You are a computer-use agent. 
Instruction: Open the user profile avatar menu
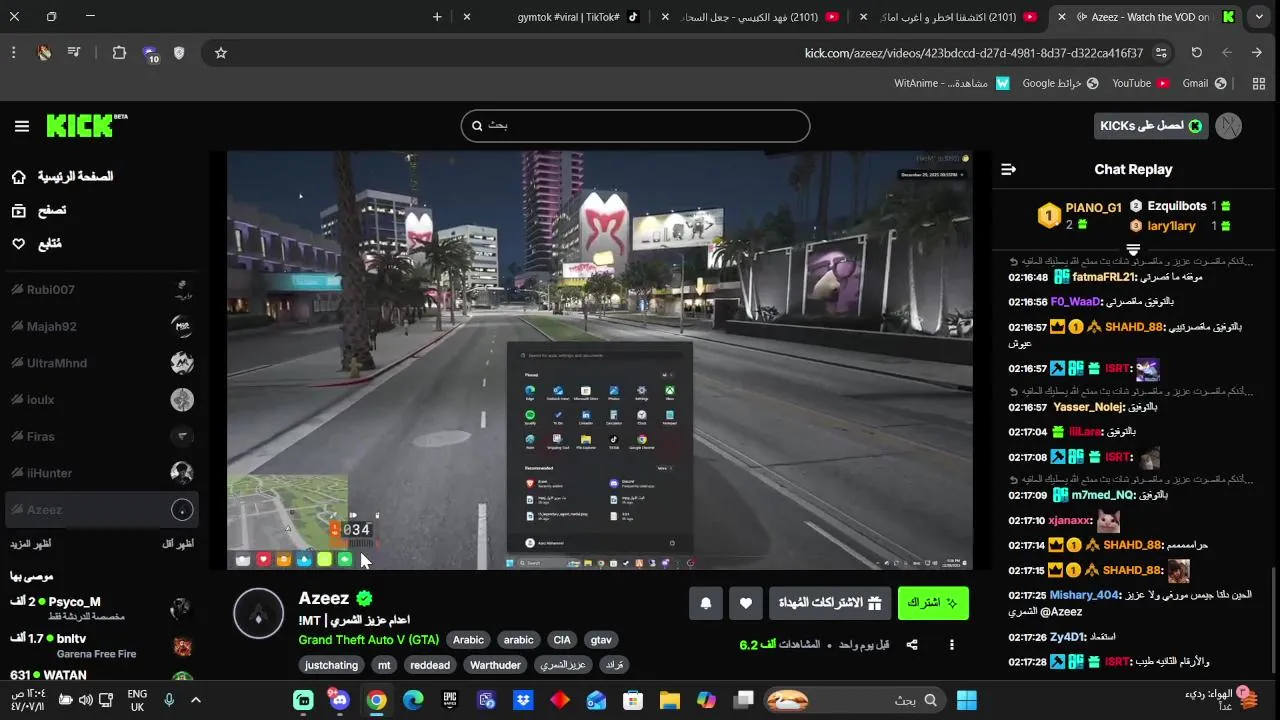[1229, 126]
